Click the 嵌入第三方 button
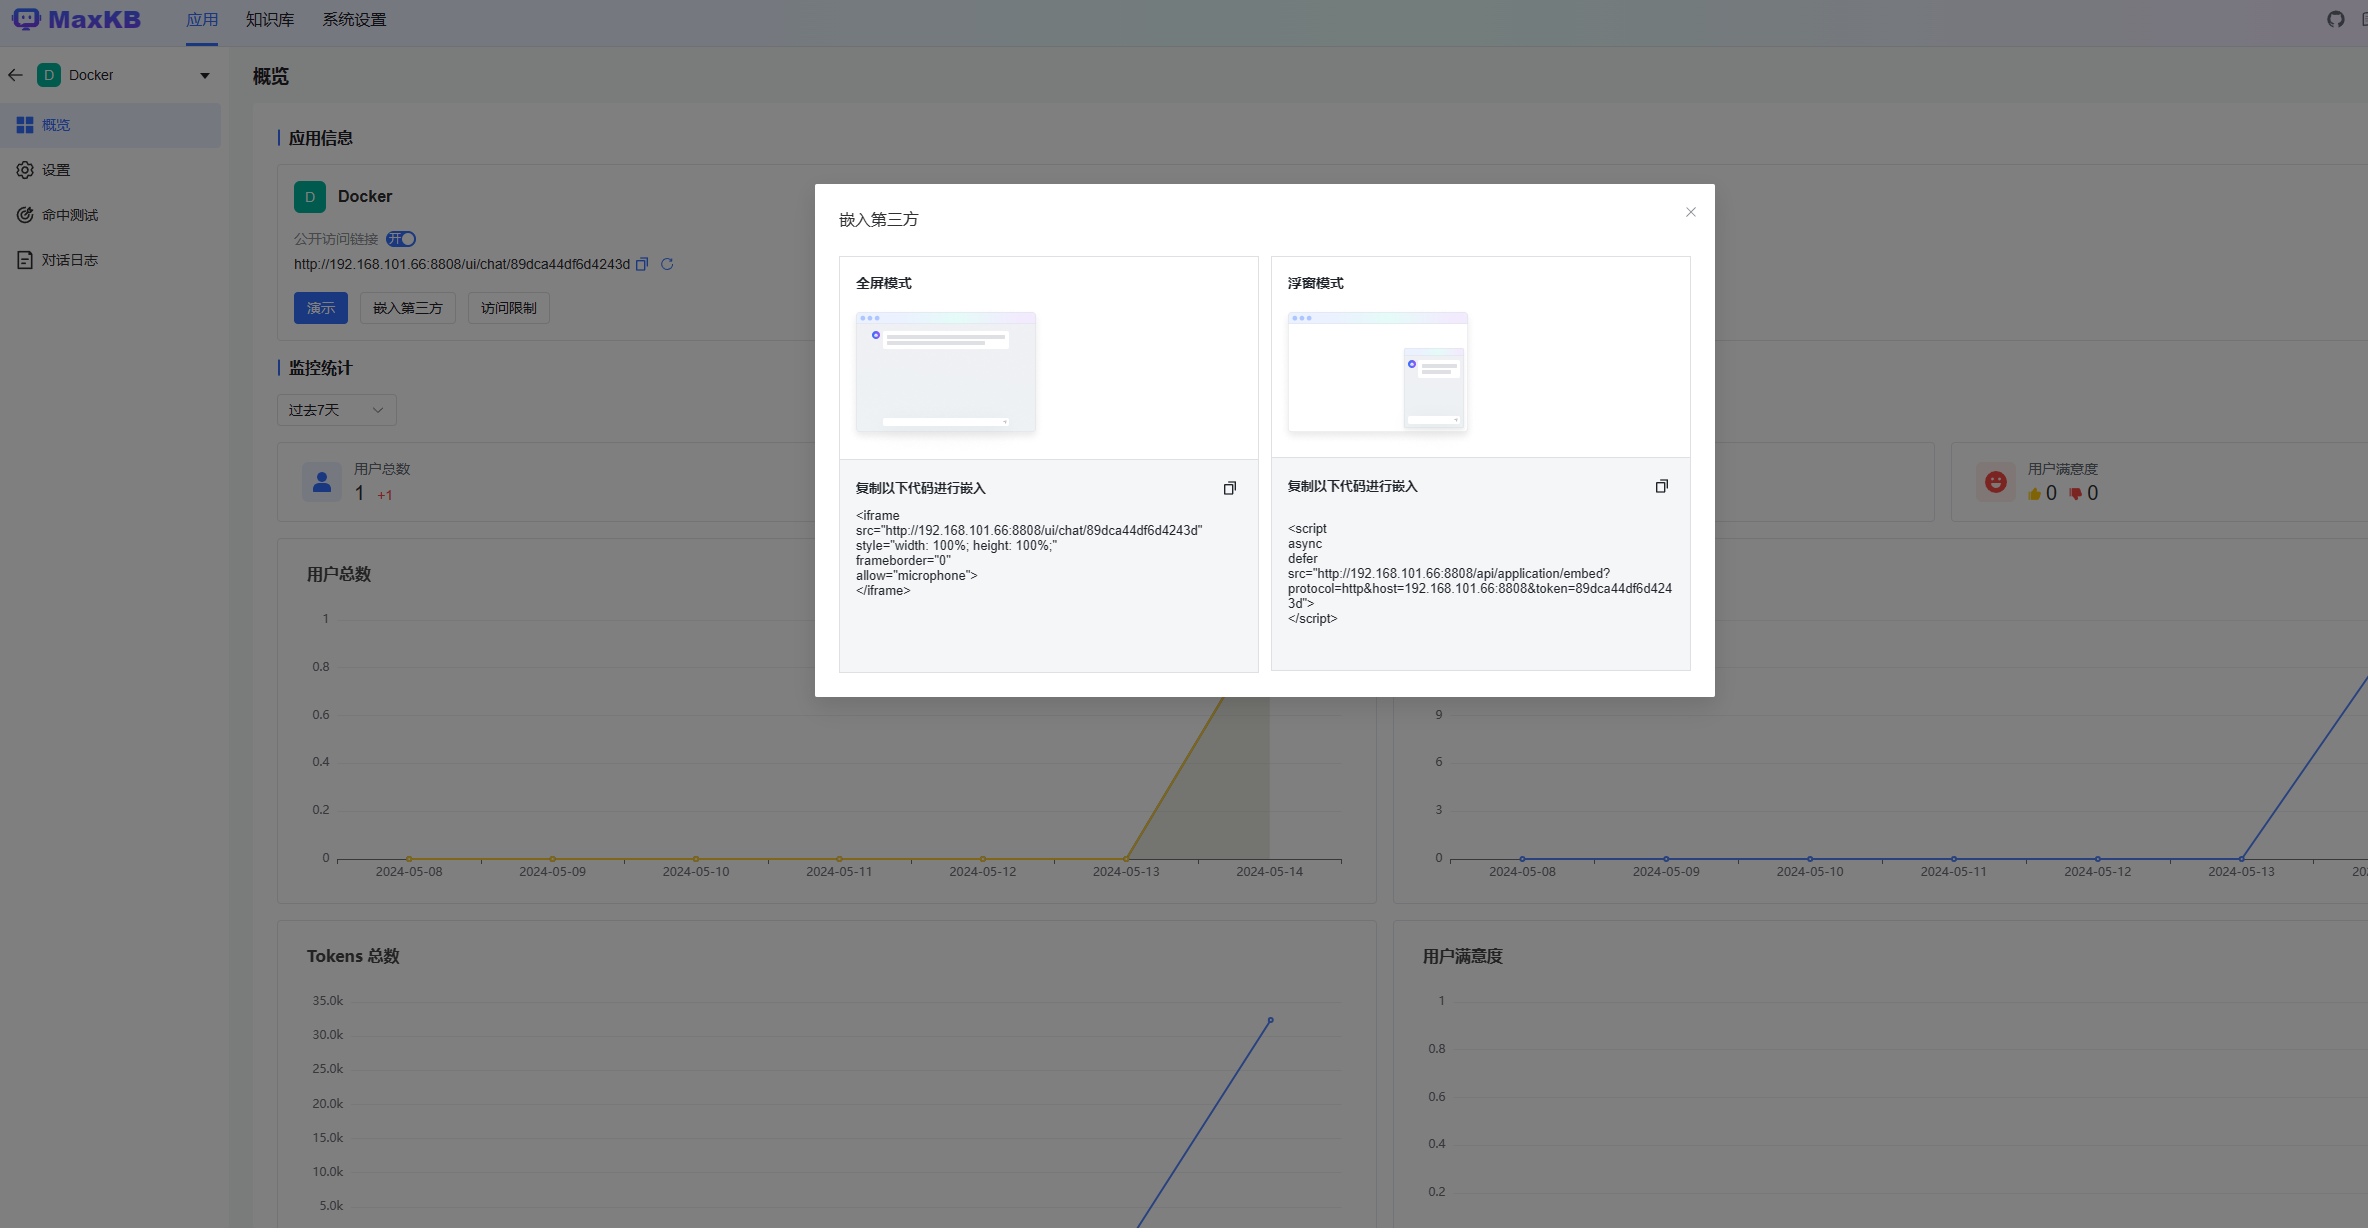 coord(408,308)
